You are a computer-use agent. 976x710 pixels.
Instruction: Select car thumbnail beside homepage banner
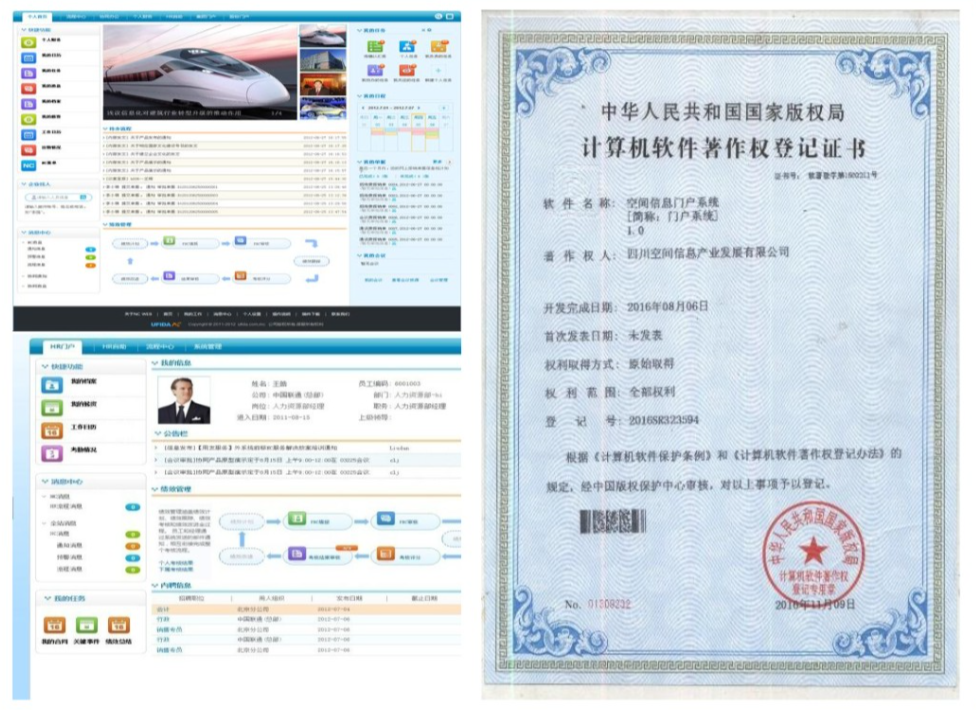click(x=322, y=108)
